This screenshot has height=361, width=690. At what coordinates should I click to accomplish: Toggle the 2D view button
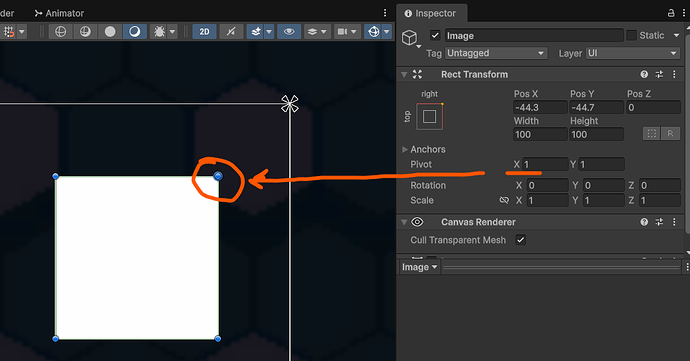205,32
